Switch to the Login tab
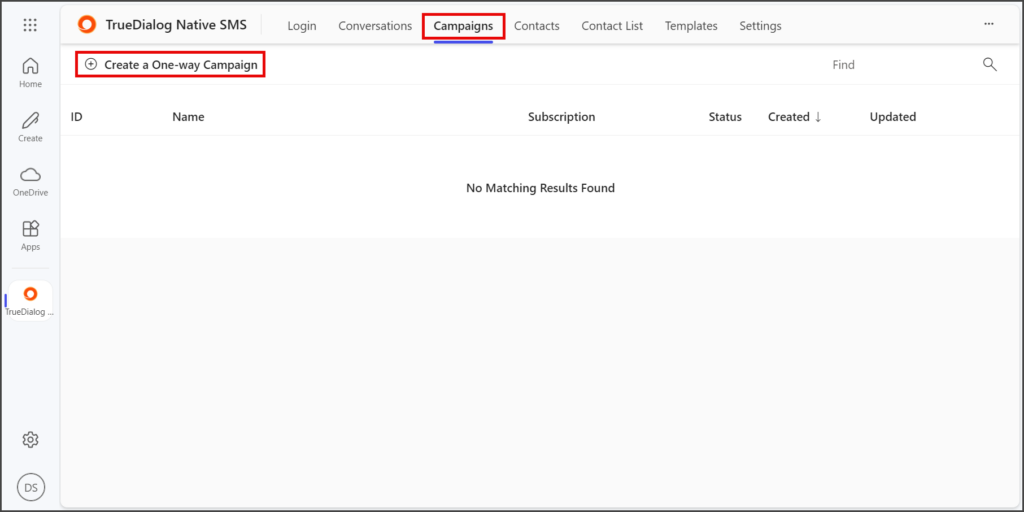The width and height of the screenshot is (1024, 512). [x=302, y=26]
